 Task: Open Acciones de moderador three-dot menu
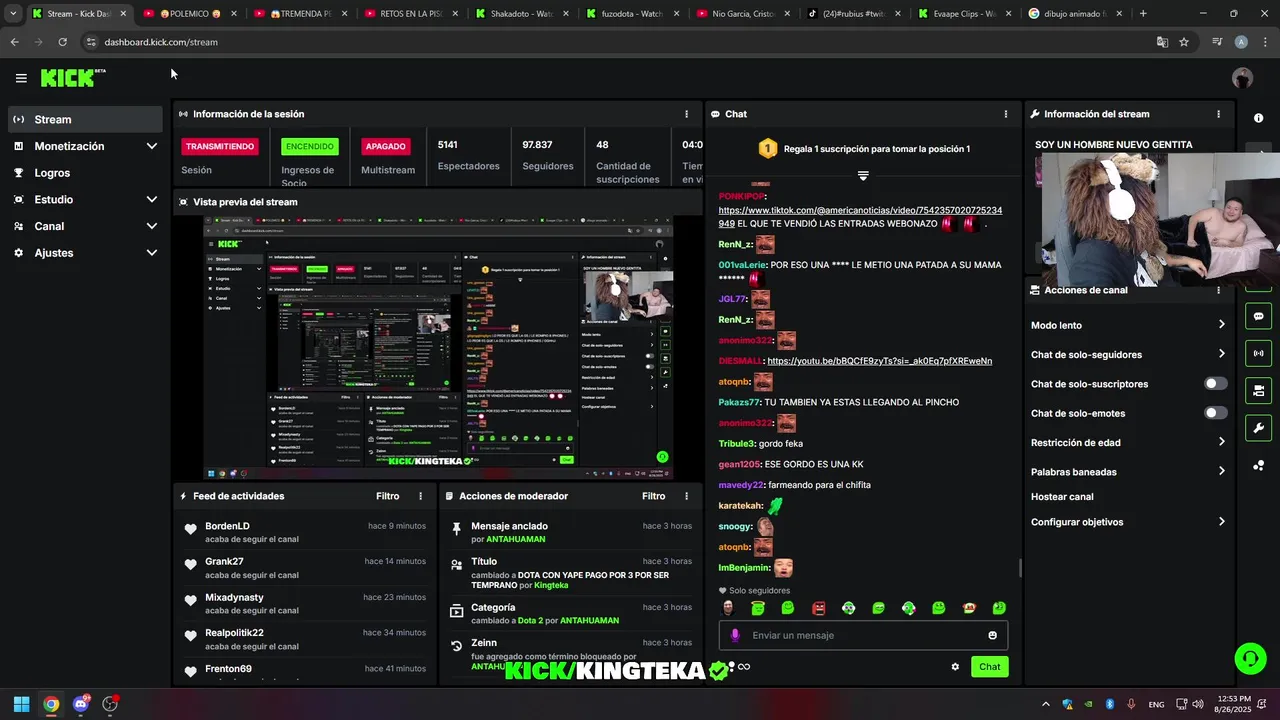click(686, 496)
